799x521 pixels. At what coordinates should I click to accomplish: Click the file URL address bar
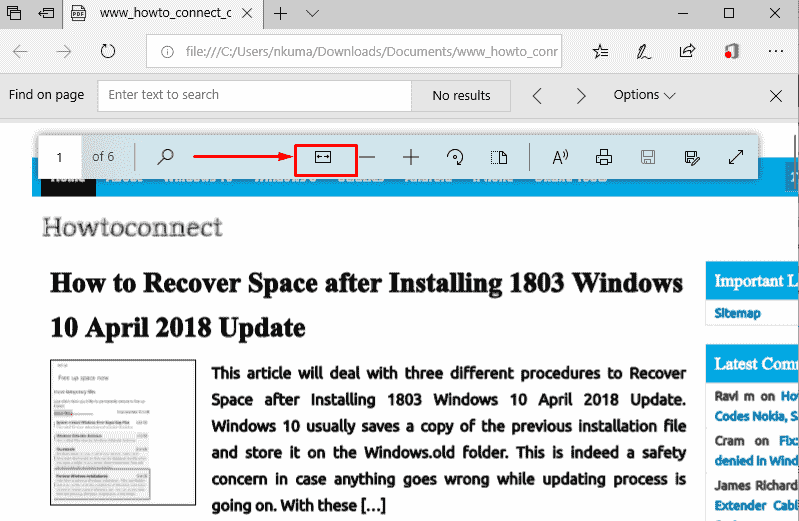pyautogui.click(x=354, y=51)
